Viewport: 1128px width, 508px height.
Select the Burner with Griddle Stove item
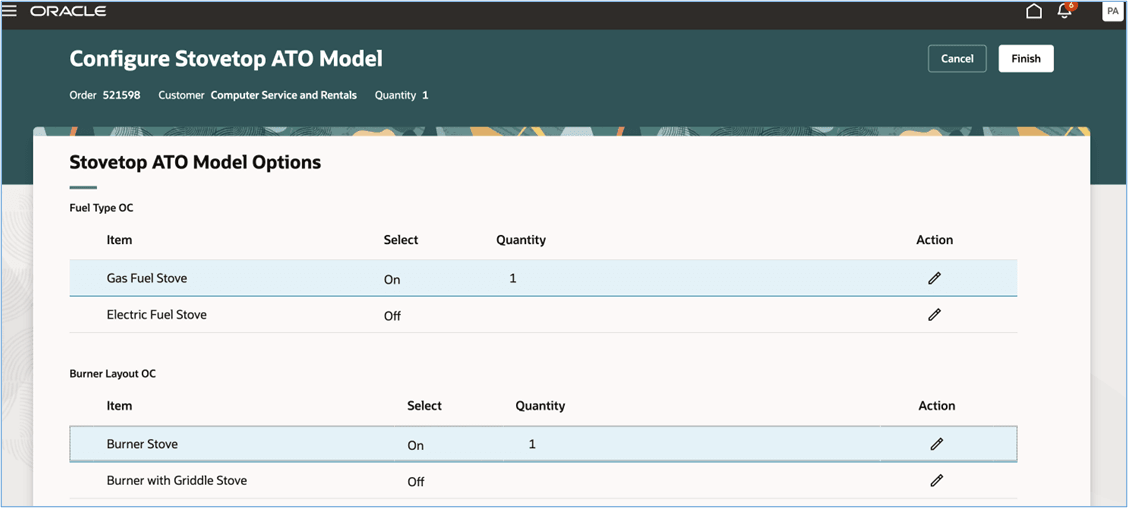coord(177,481)
